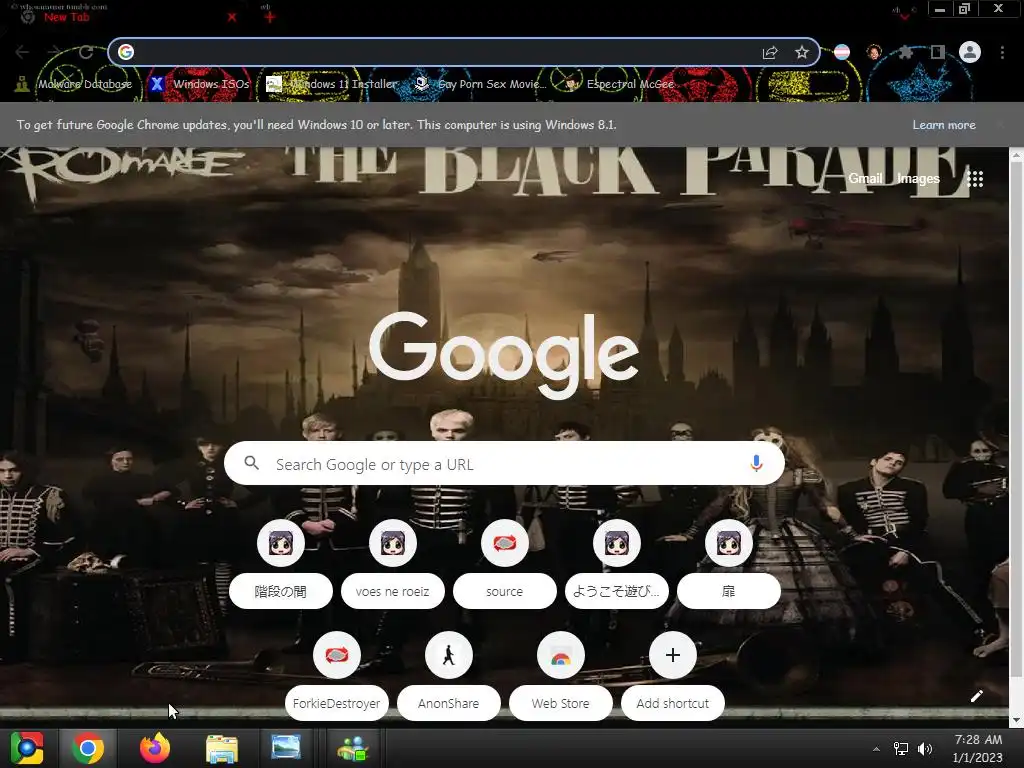Screen dimensions: 1024x768
Task: Switch to Chrome on the taskbar
Action: 88,748
